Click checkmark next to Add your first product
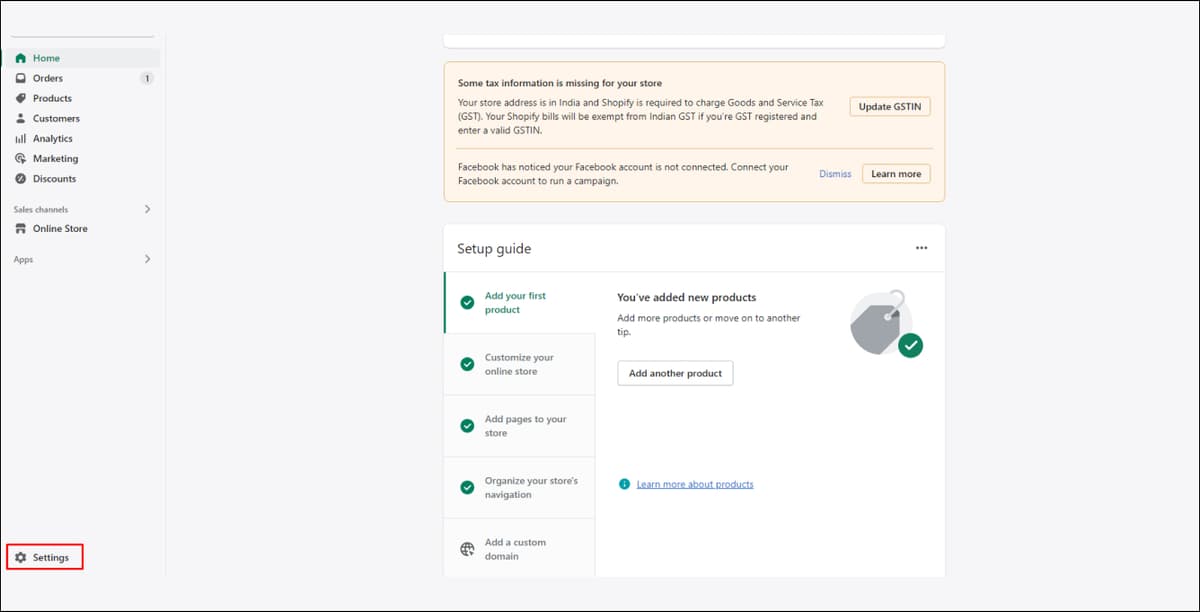 coord(467,302)
